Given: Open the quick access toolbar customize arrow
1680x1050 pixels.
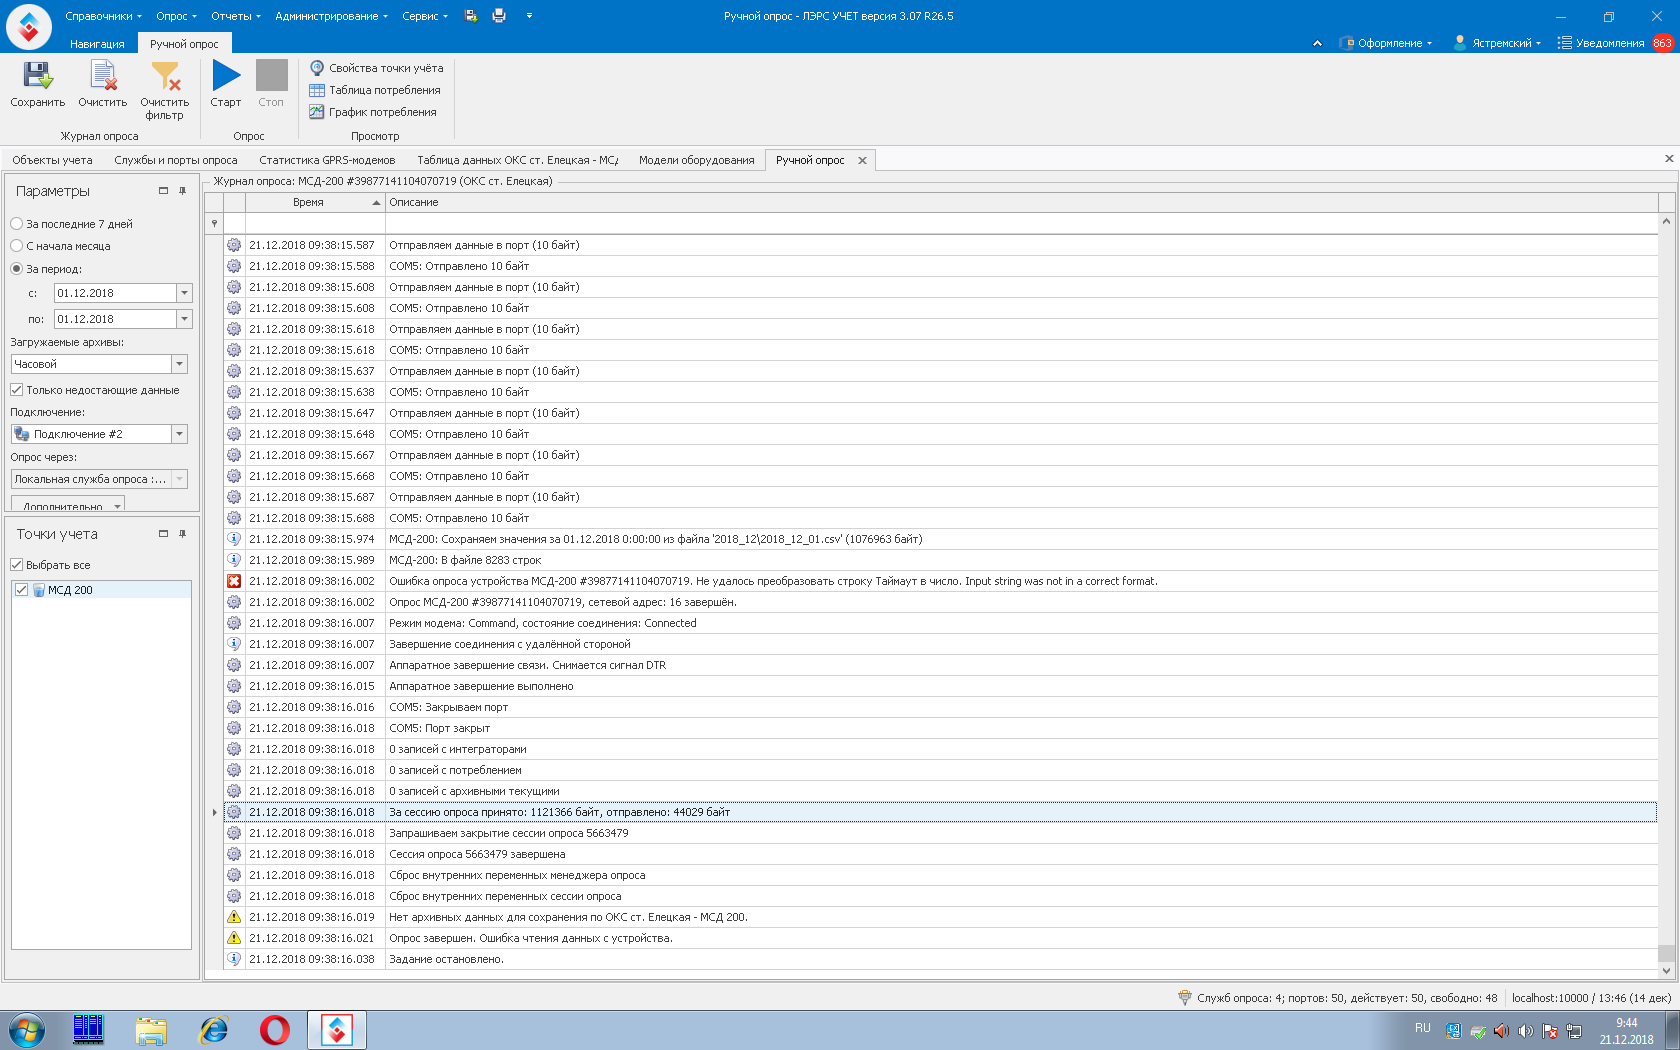Looking at the screenshot, I should click(x=529, y=16).
